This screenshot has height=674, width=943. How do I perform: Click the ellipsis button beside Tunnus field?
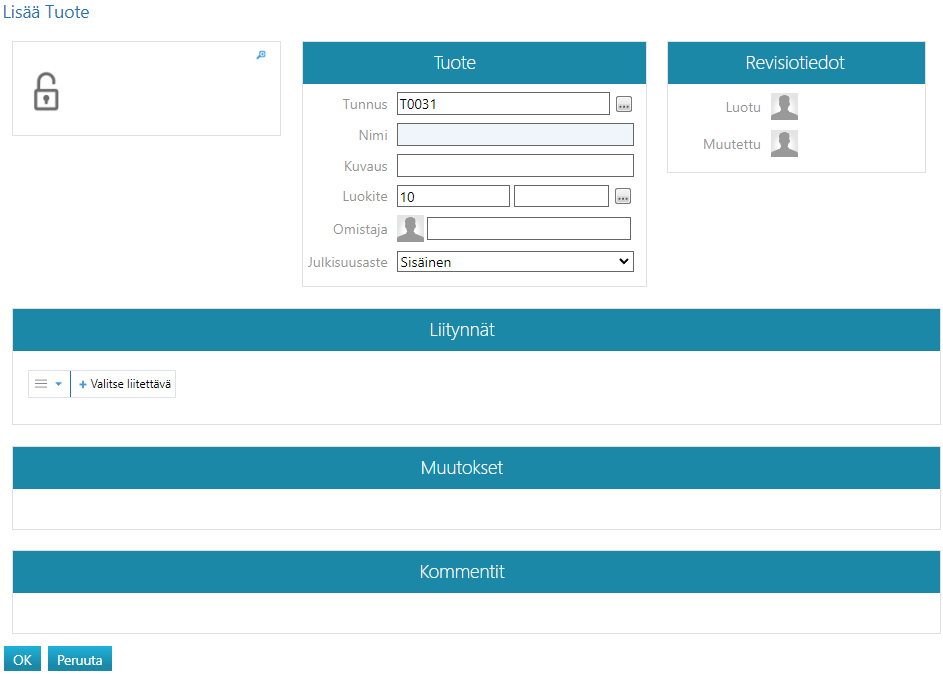click(x=624, y=104)
